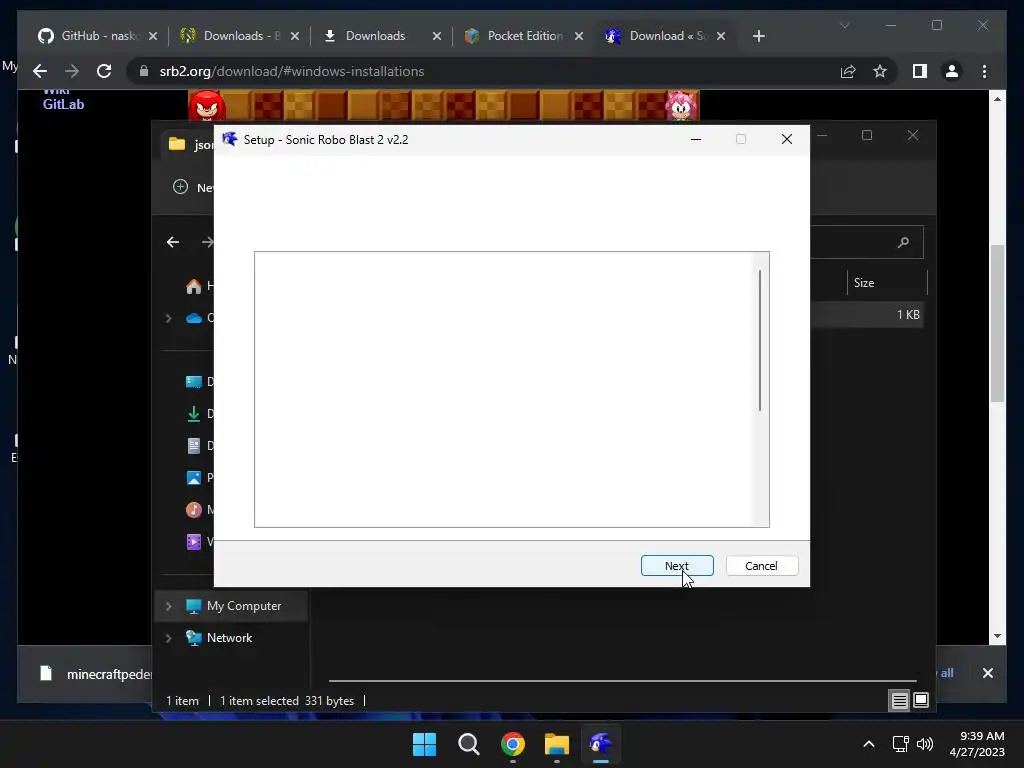The image size is (1024, 768).
Task: Open the Chrome profile menu
Action: (952, 71)
